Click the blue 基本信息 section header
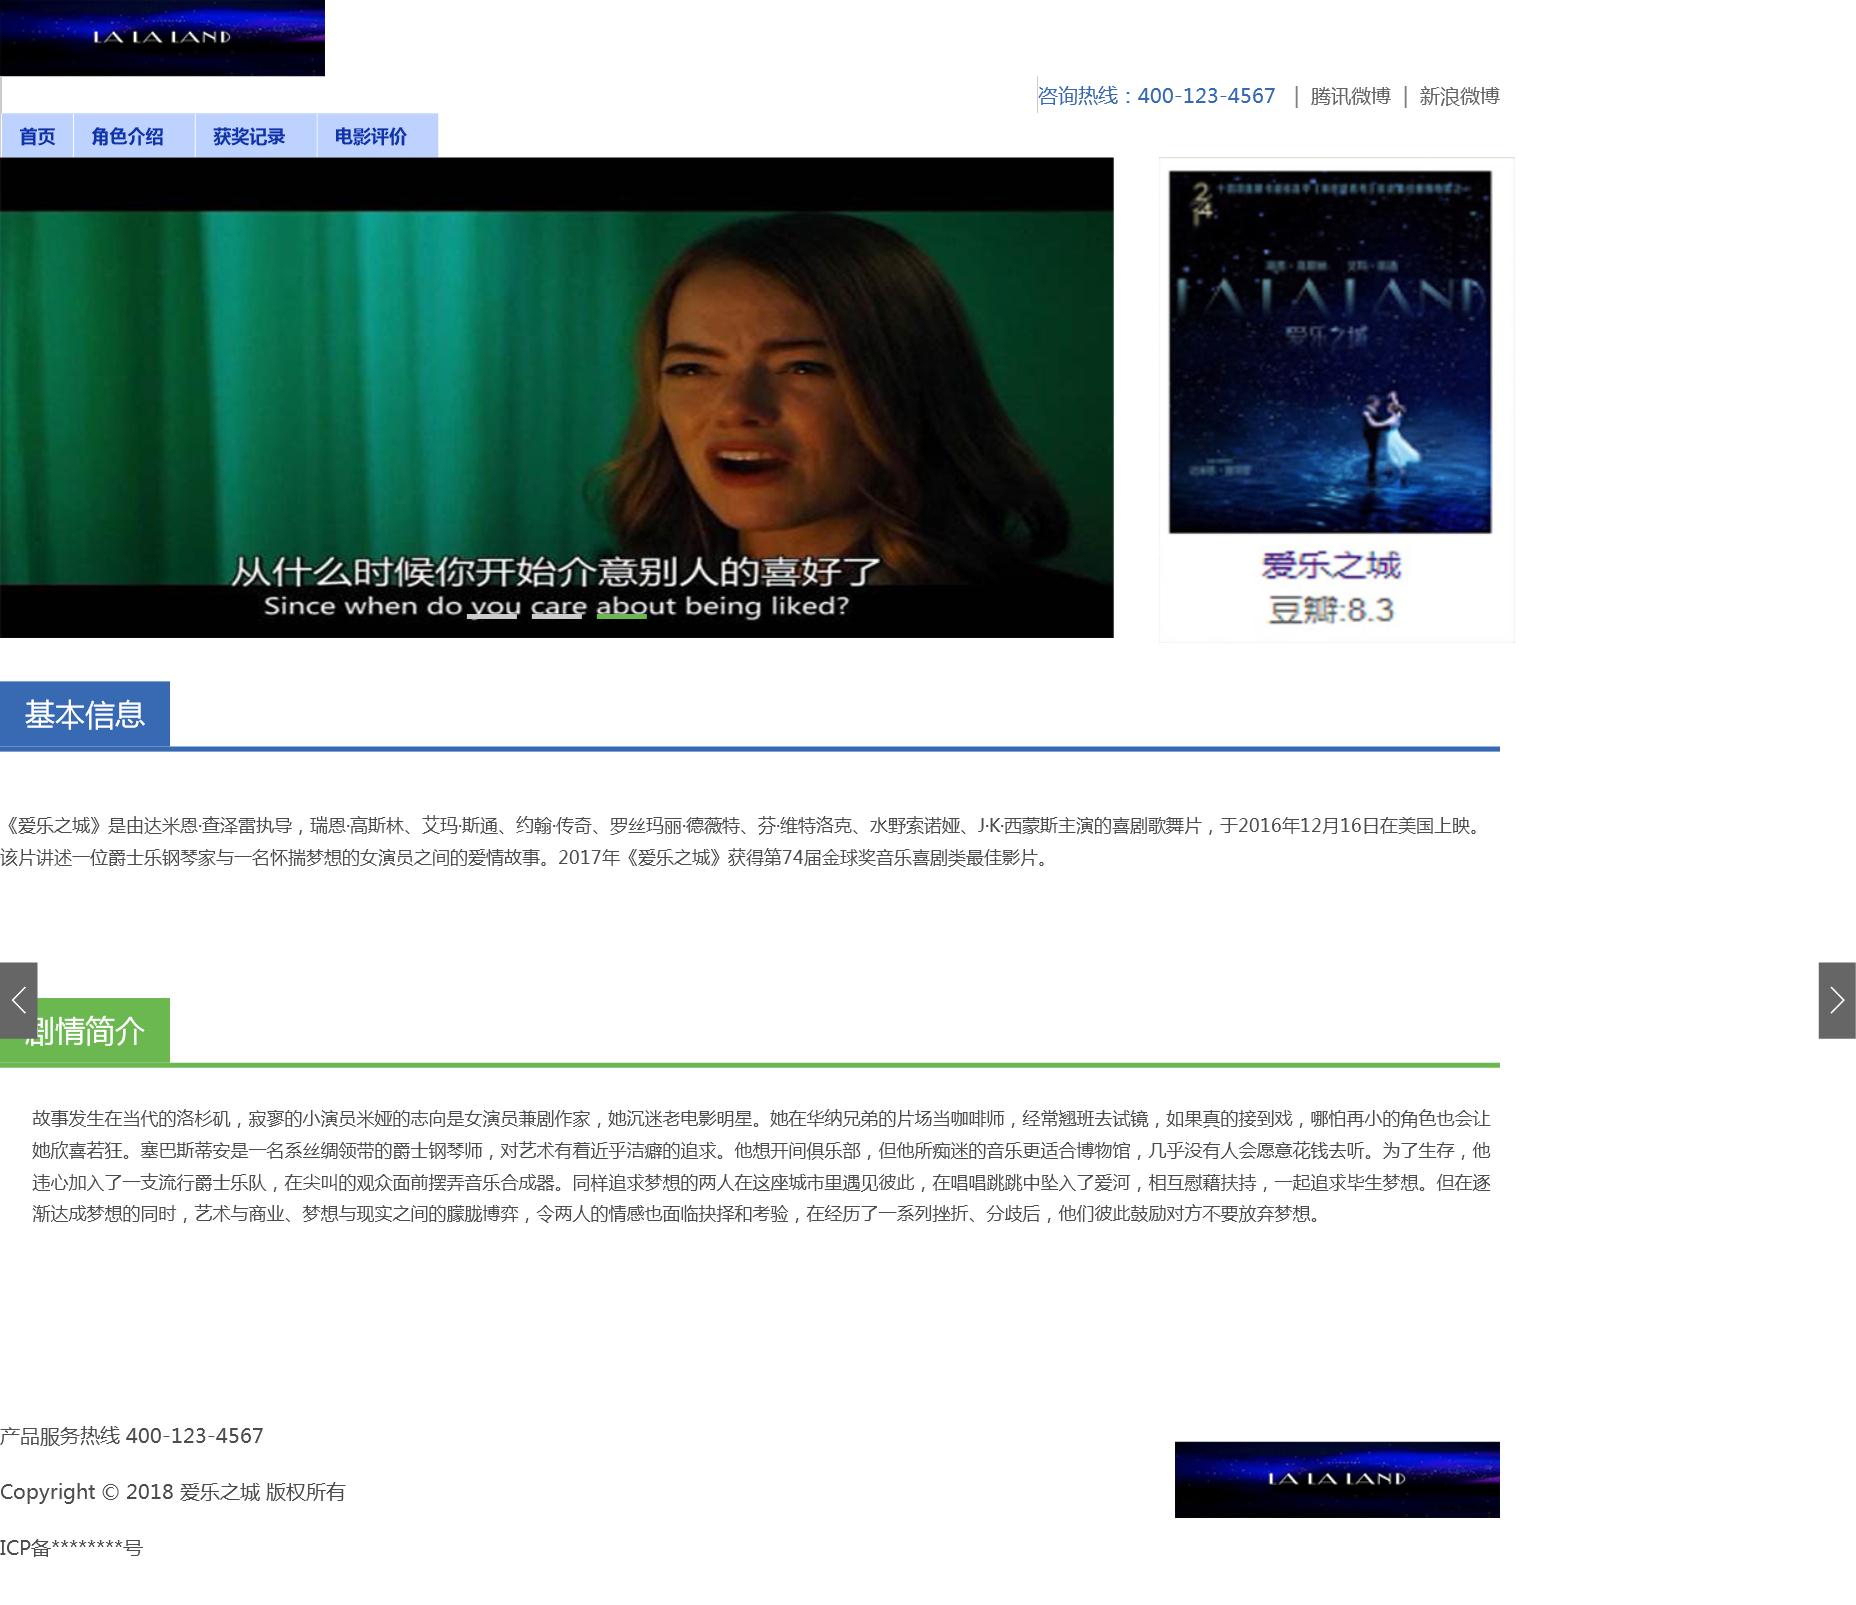This screenshot has height=1605, width=1856. click(85, 714)
